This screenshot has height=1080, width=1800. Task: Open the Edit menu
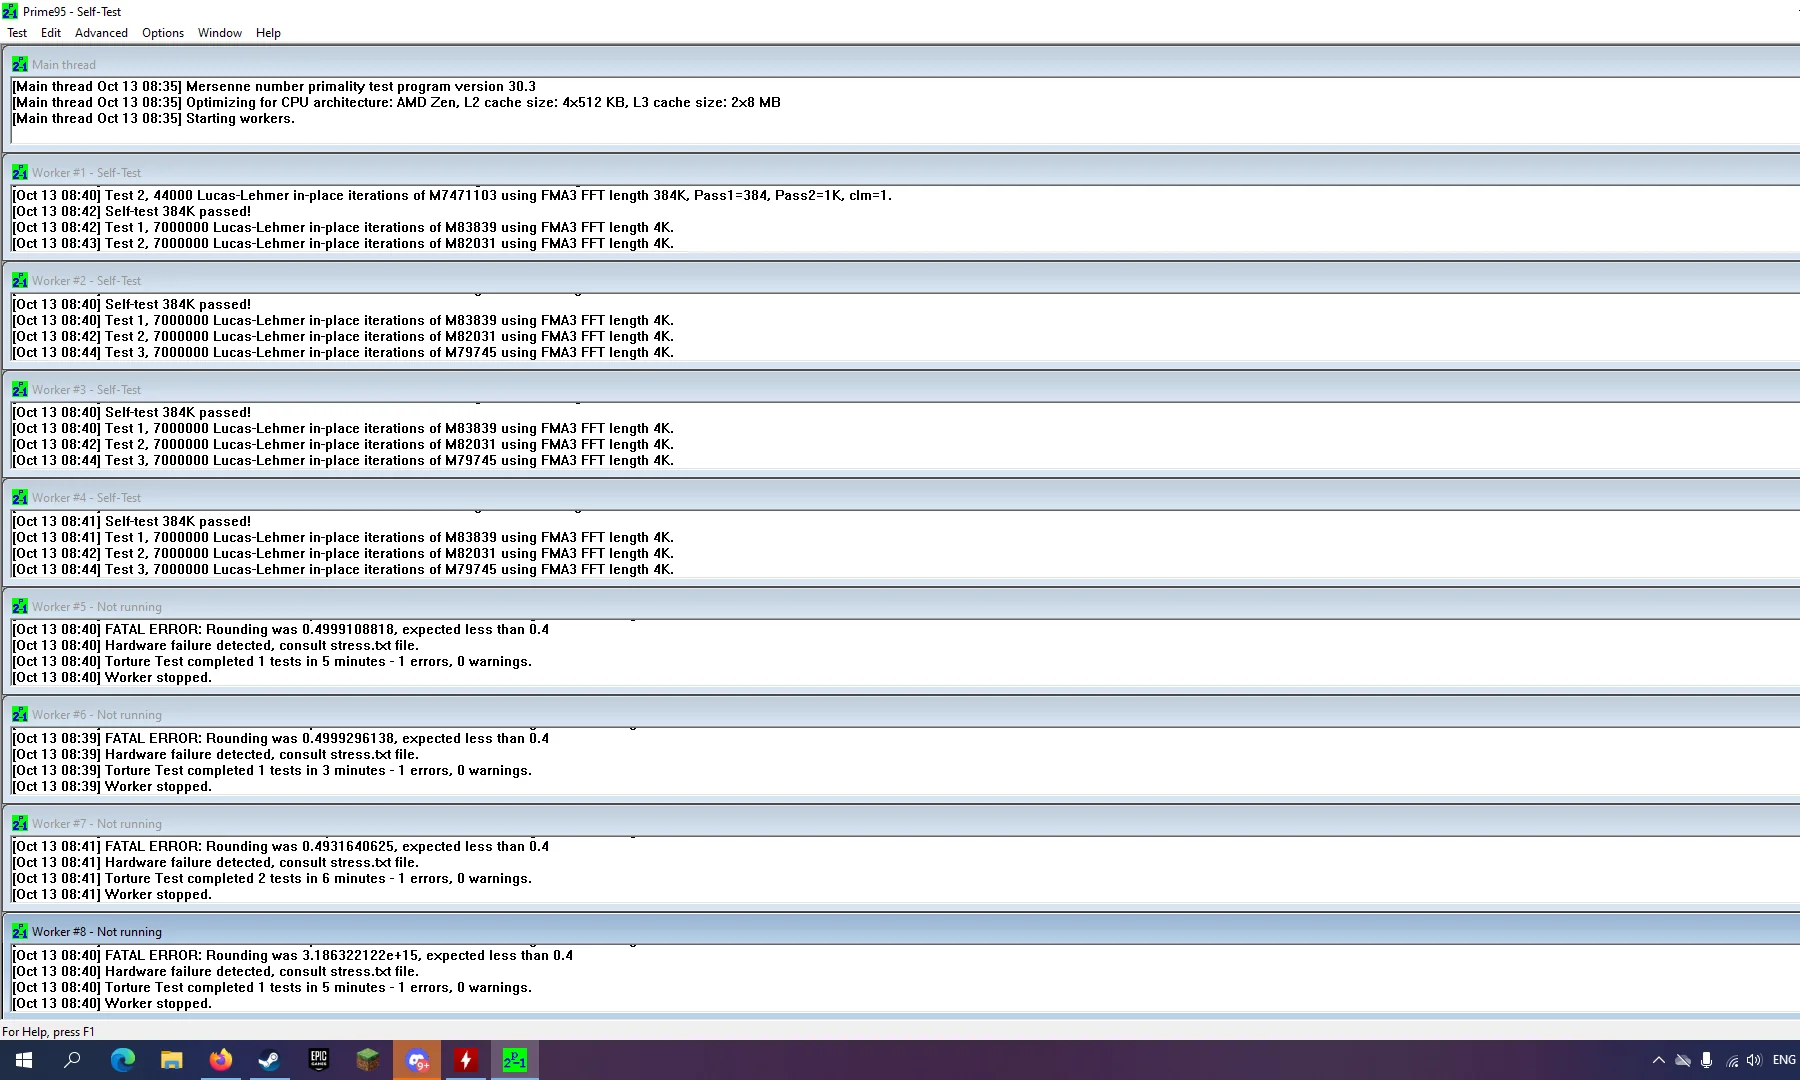pyautogui.click(x=51, y=33)
